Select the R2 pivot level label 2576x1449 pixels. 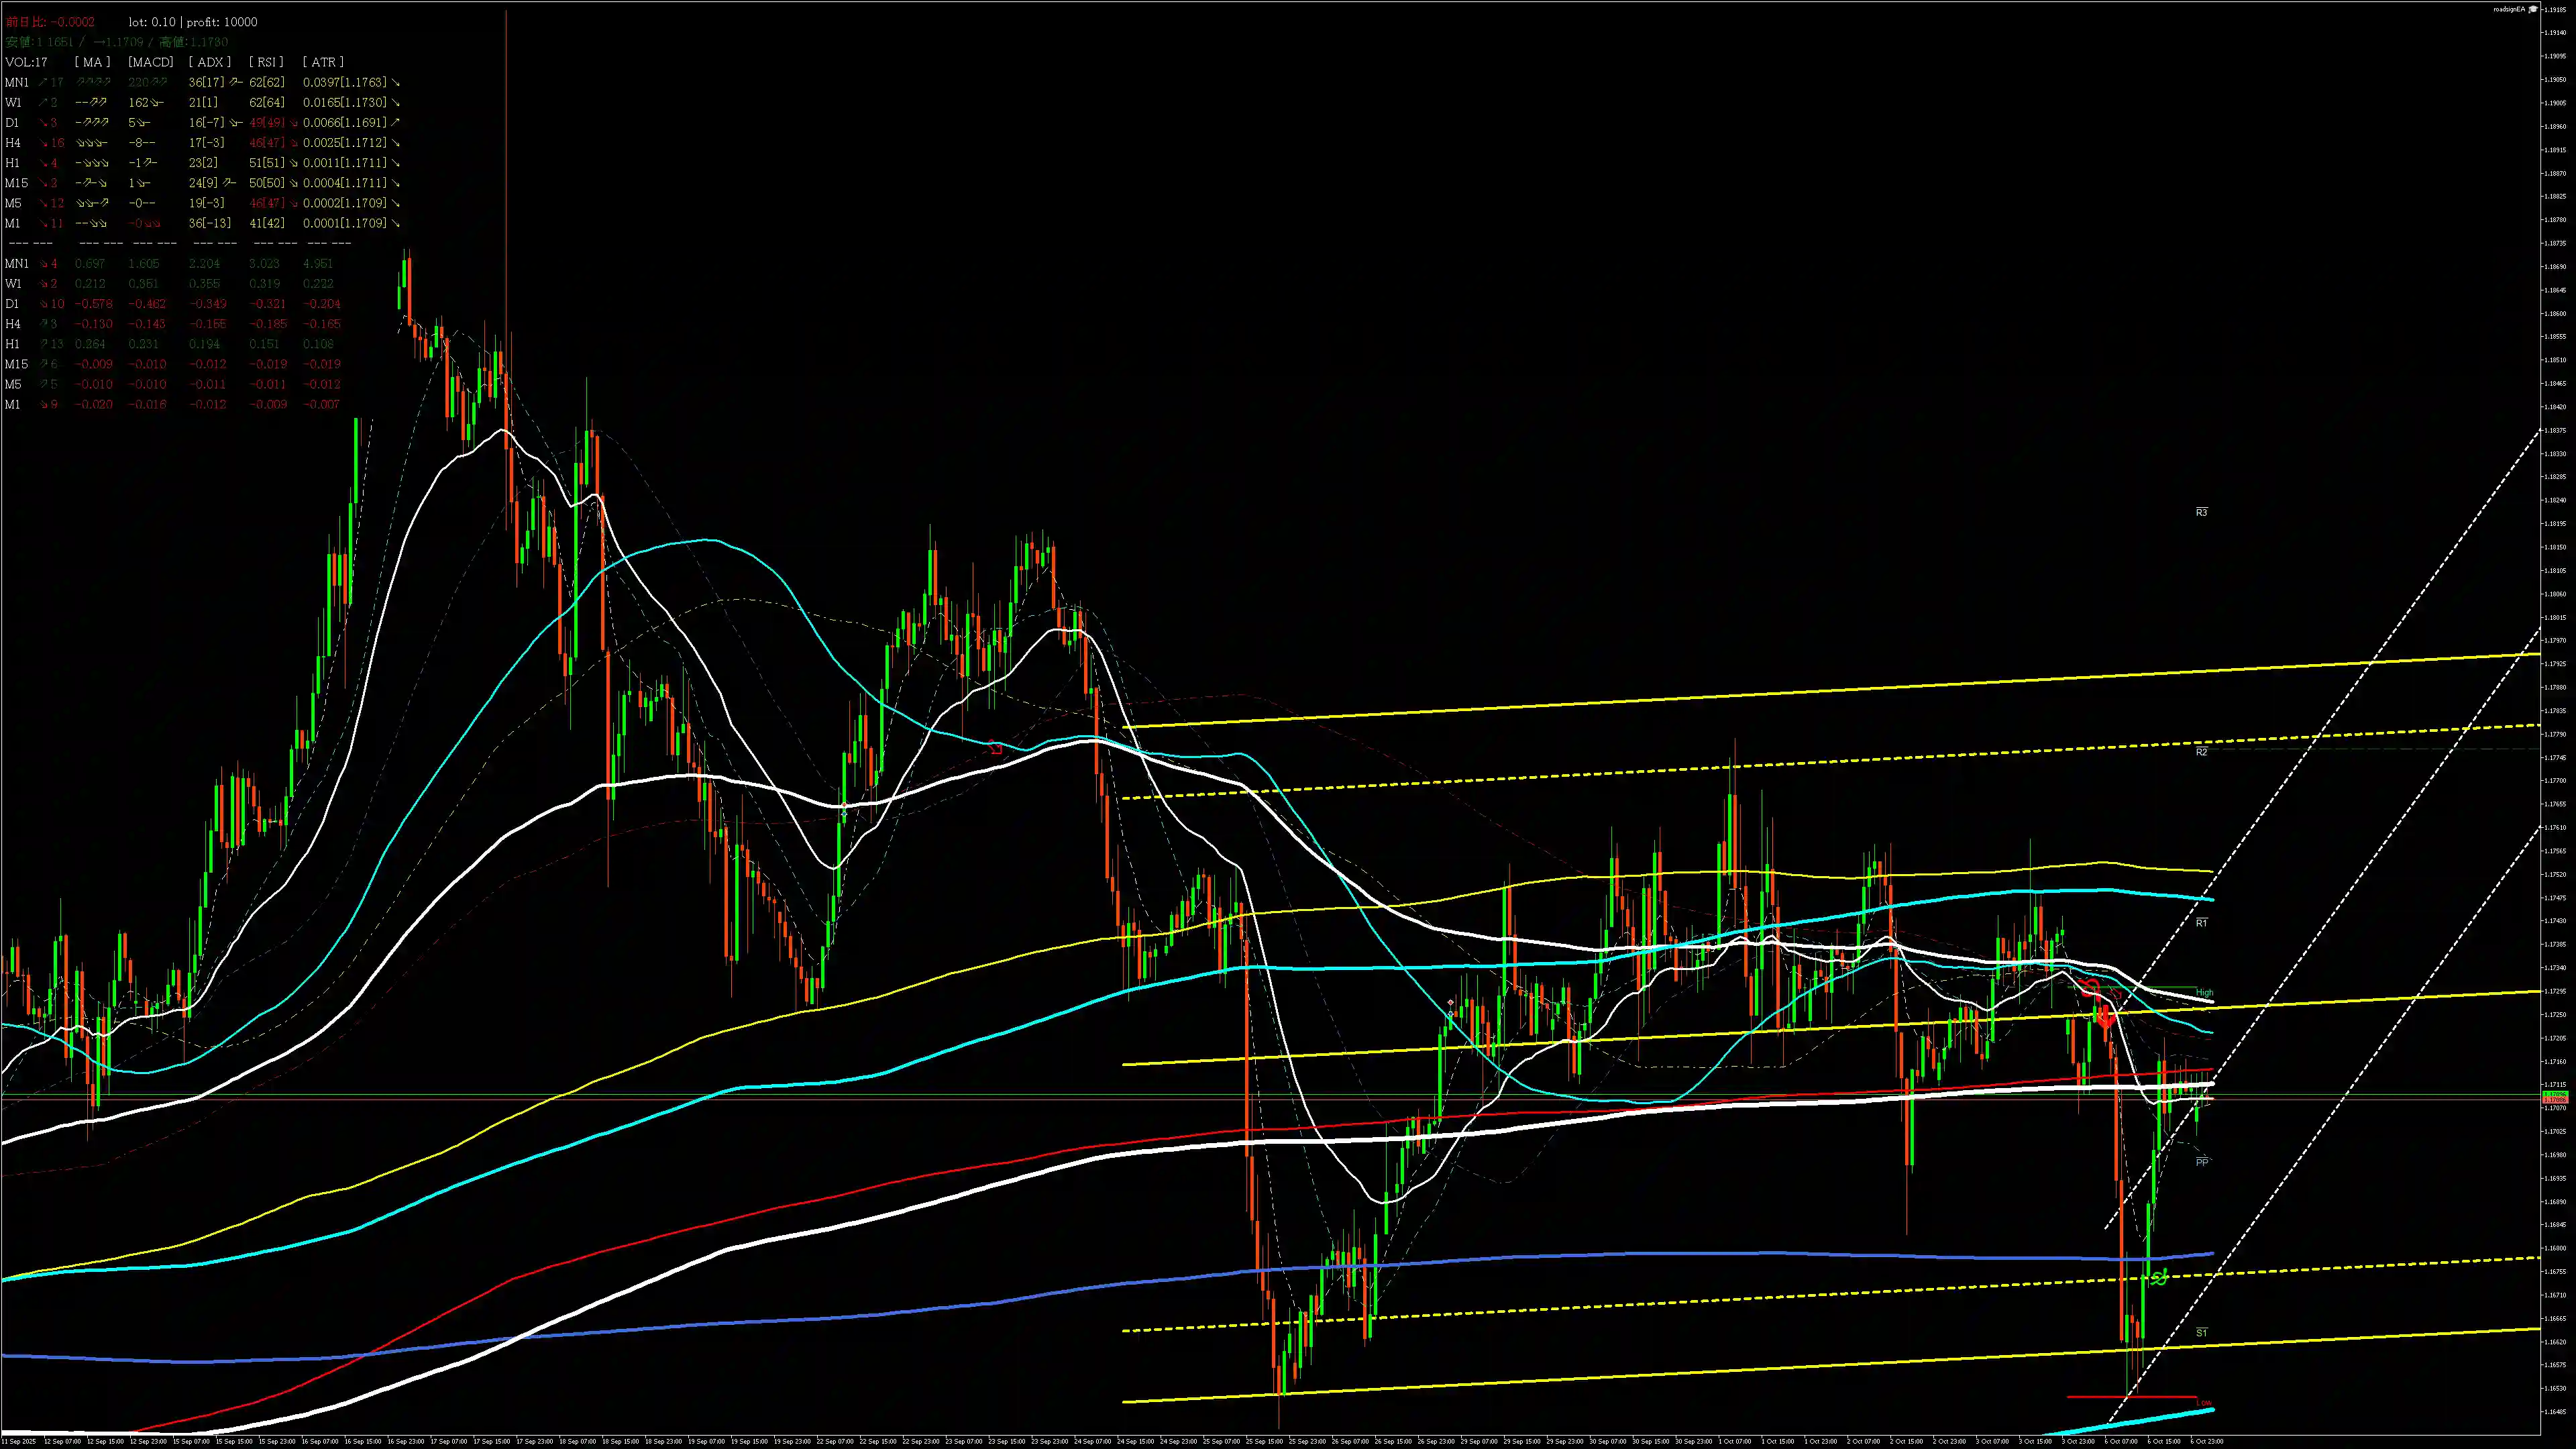tap(2201, 752)
